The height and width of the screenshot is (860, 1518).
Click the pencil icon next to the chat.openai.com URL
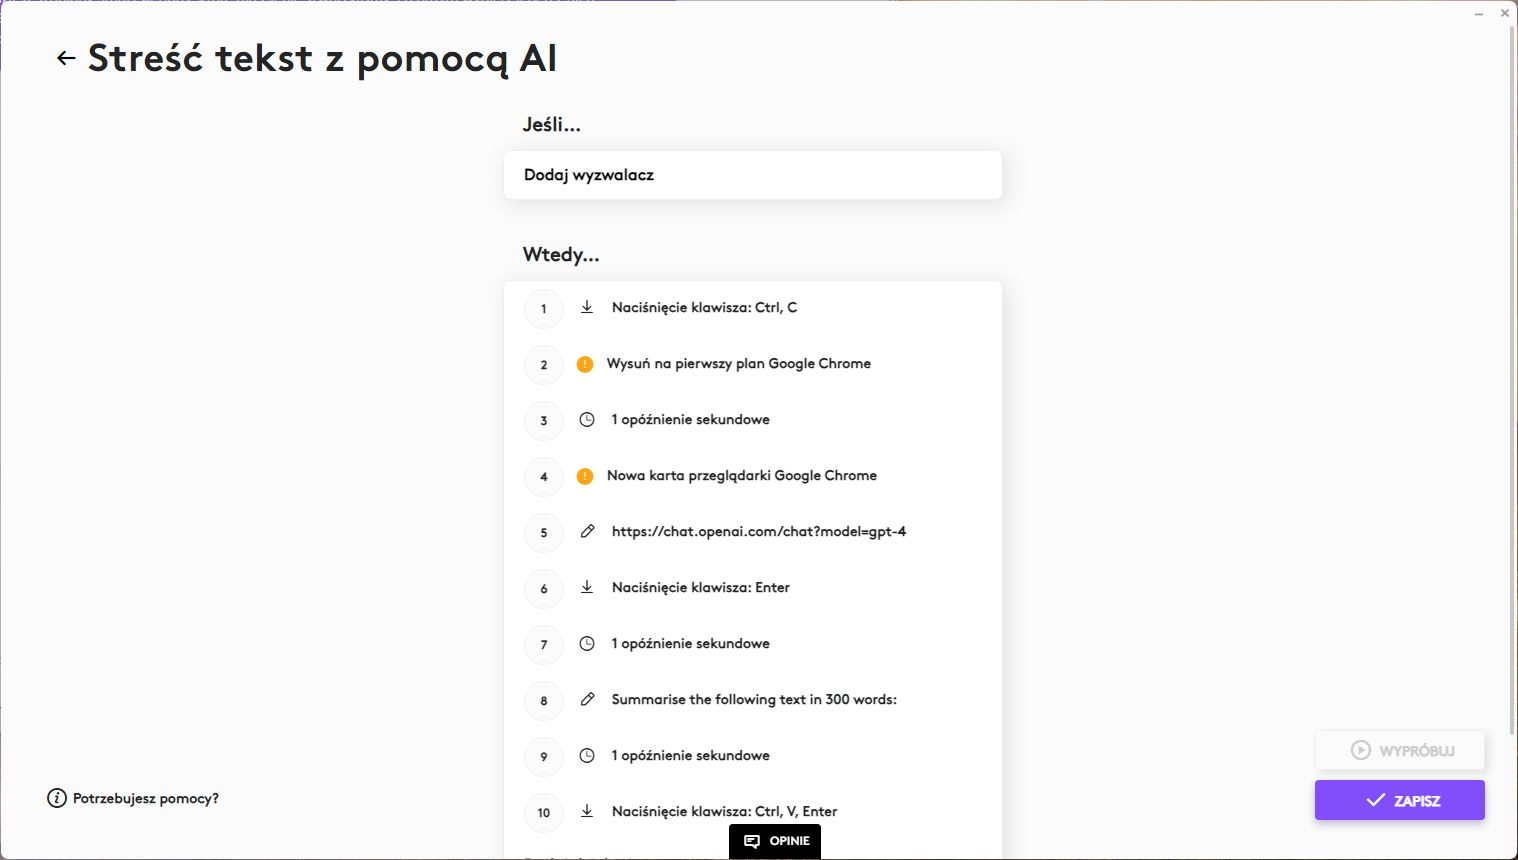coord(587,531)
